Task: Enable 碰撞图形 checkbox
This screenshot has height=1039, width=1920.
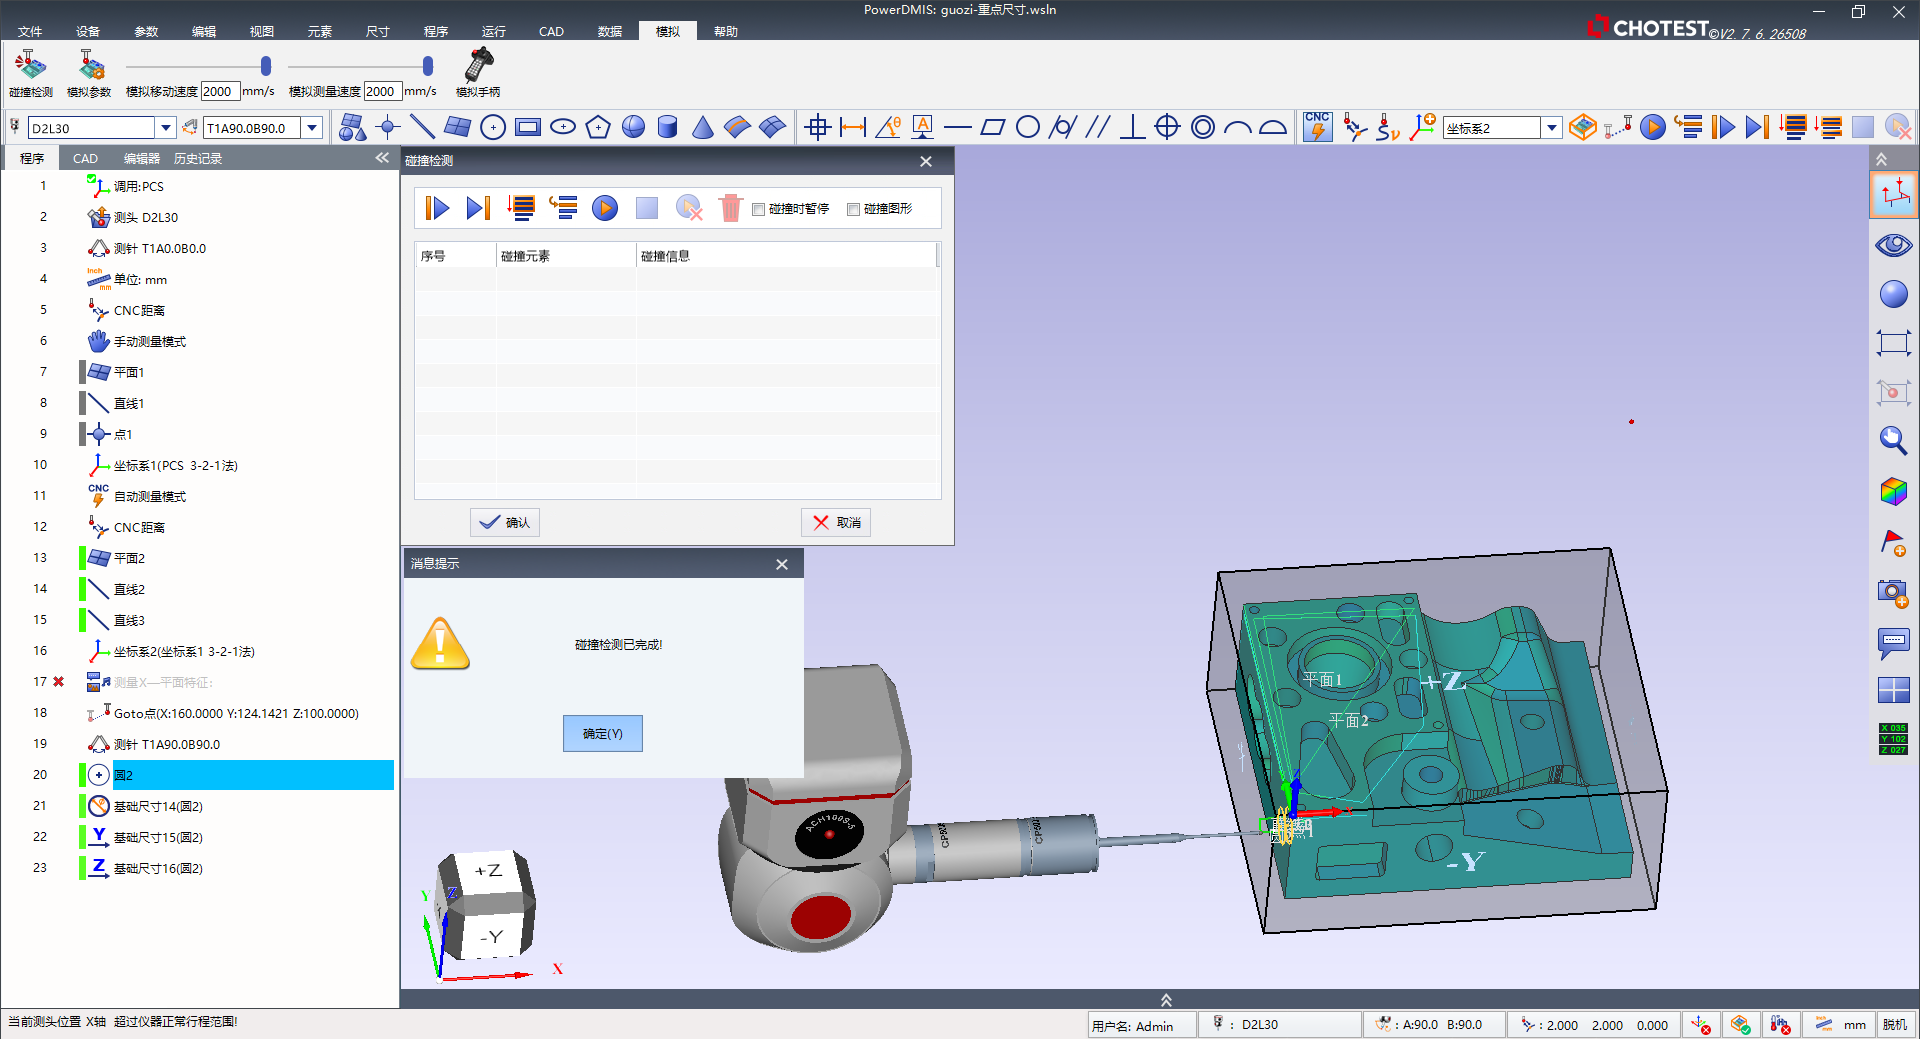Action: 854,209
